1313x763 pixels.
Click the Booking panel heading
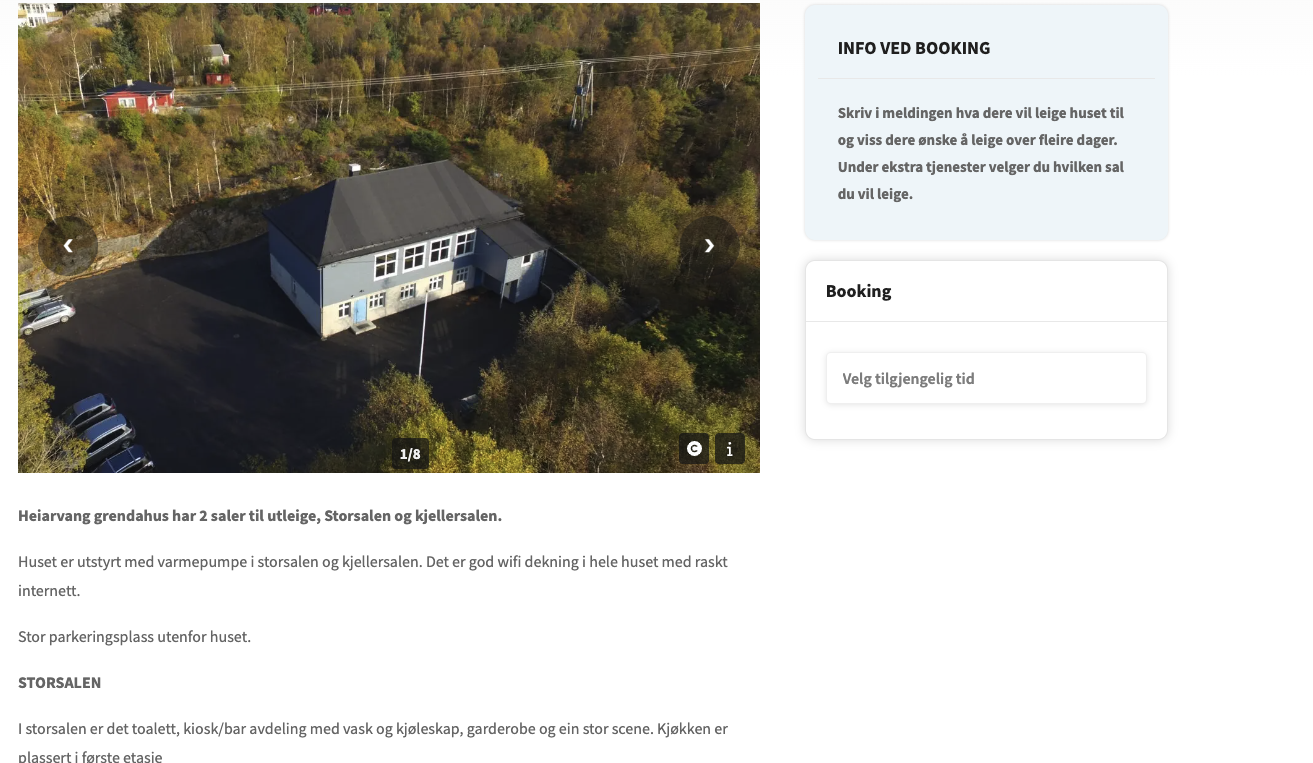coord(858,291)
